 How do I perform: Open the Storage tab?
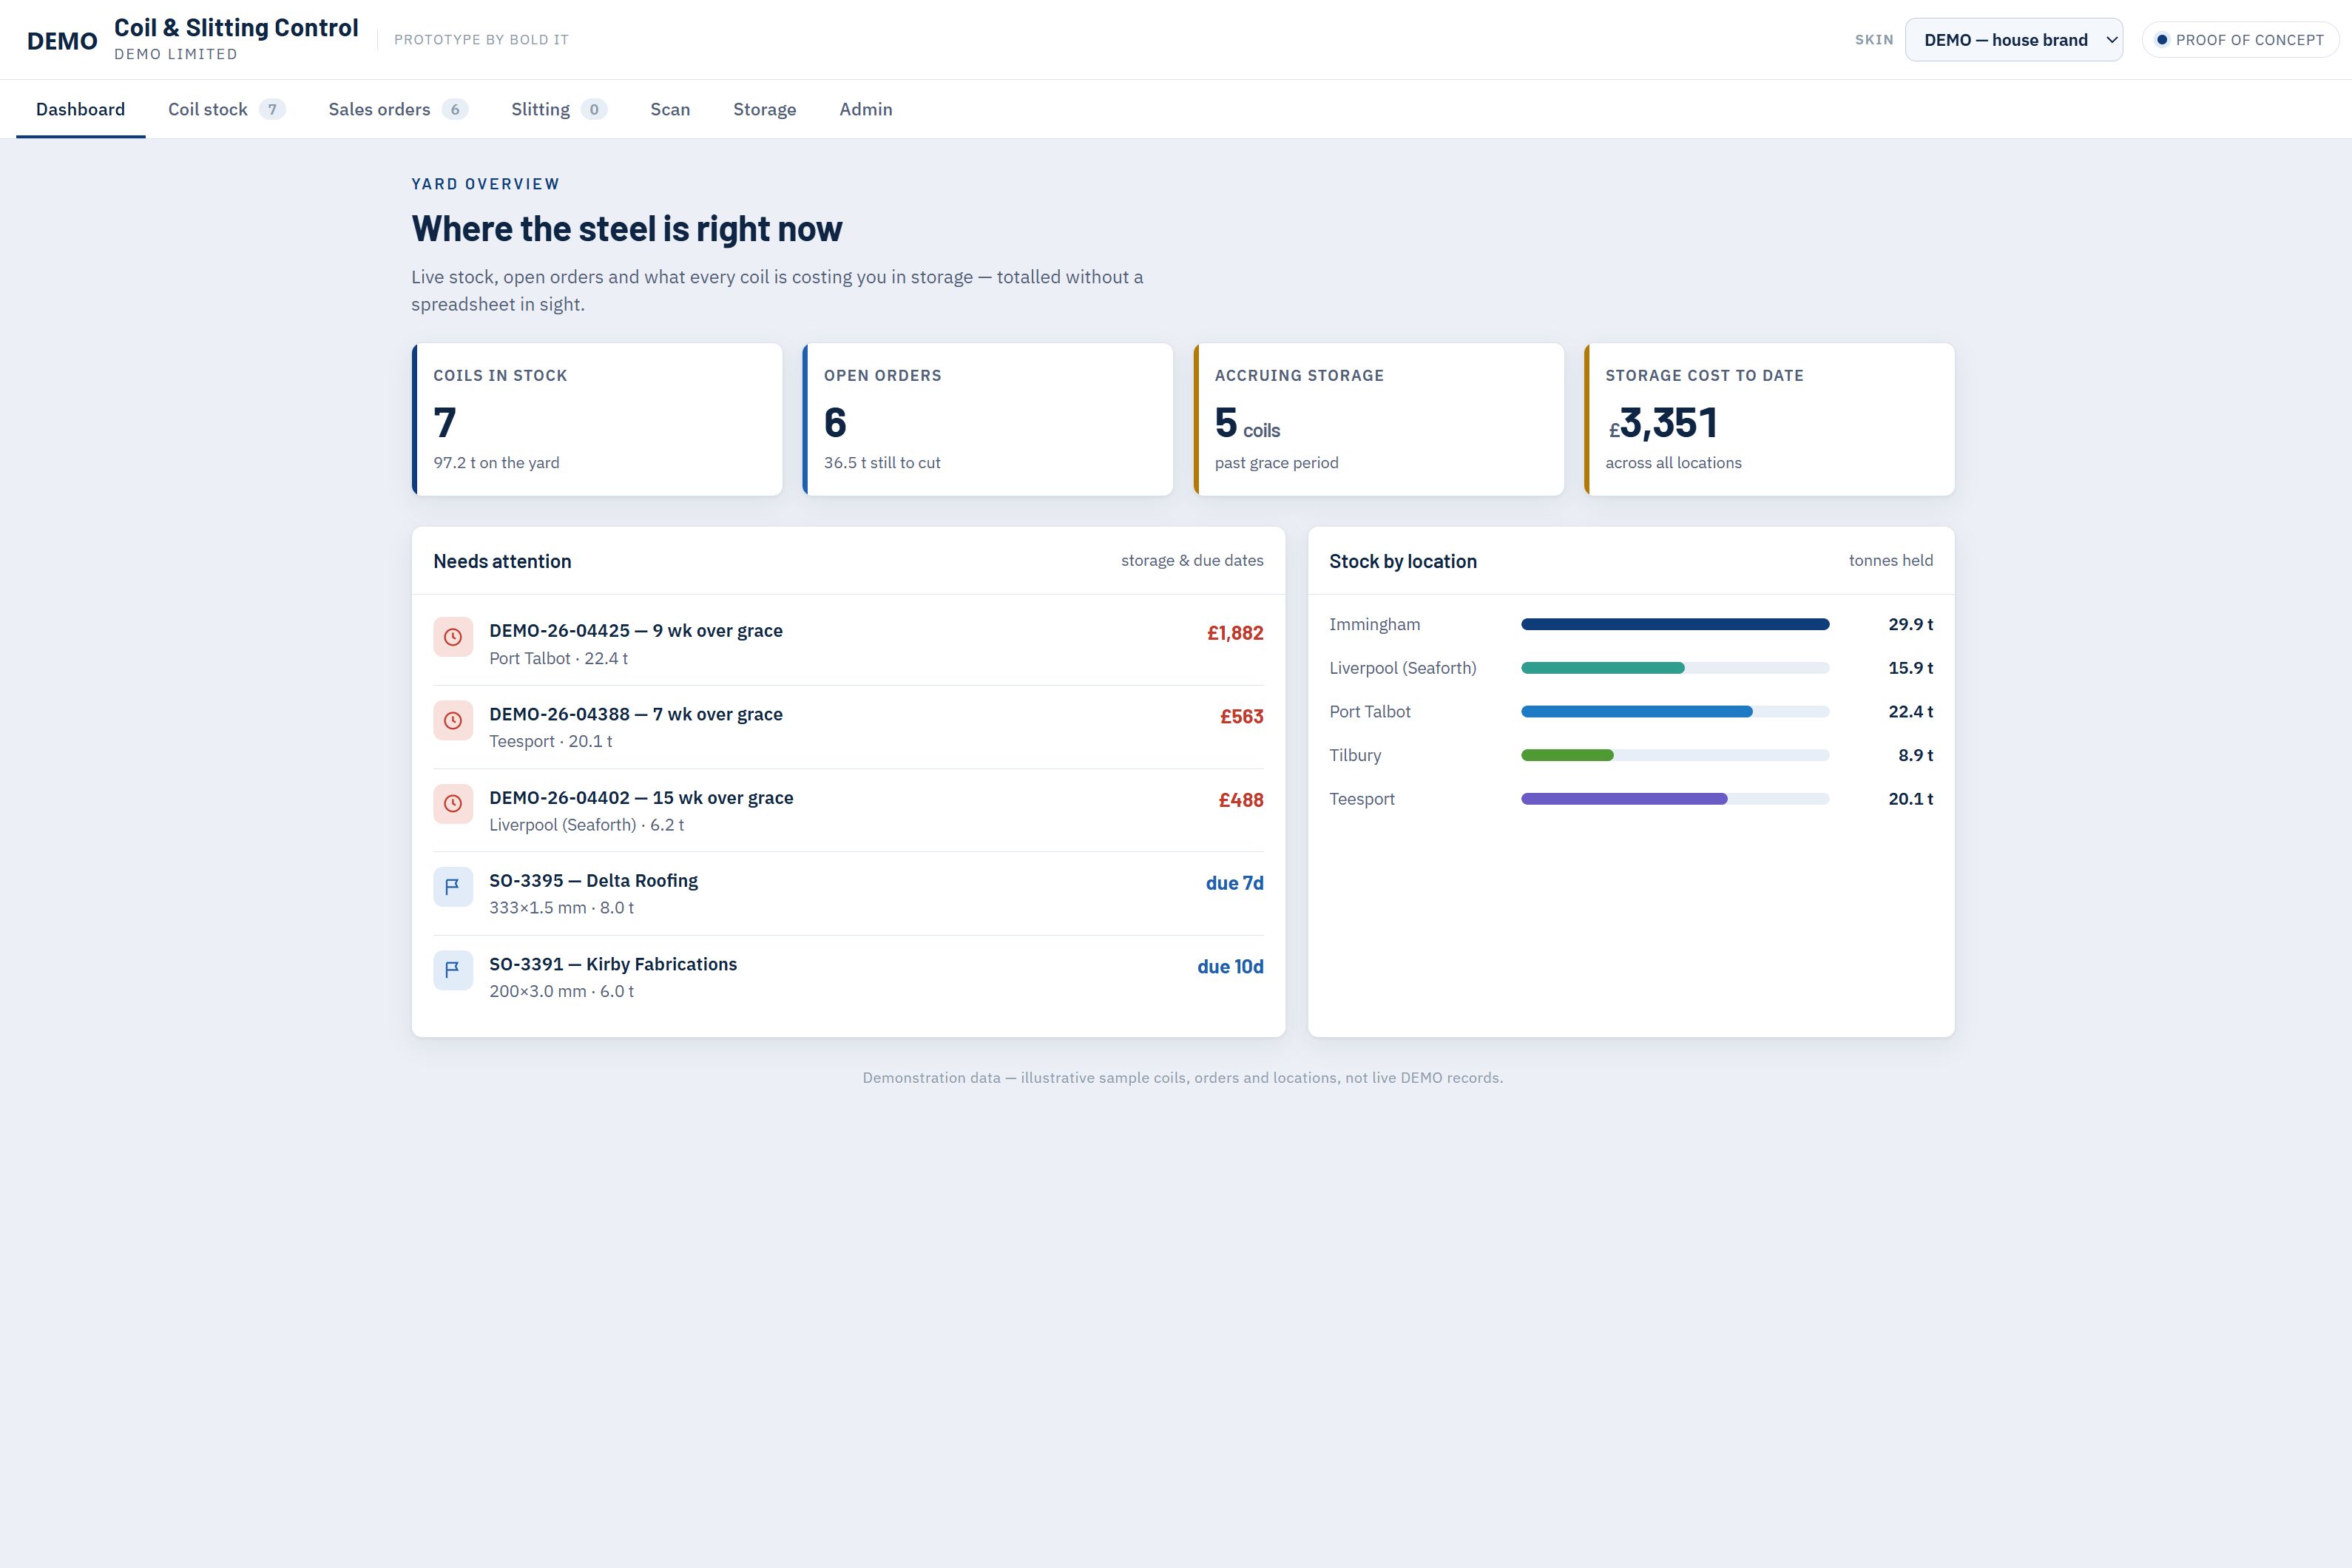click(x=764, y=109)
